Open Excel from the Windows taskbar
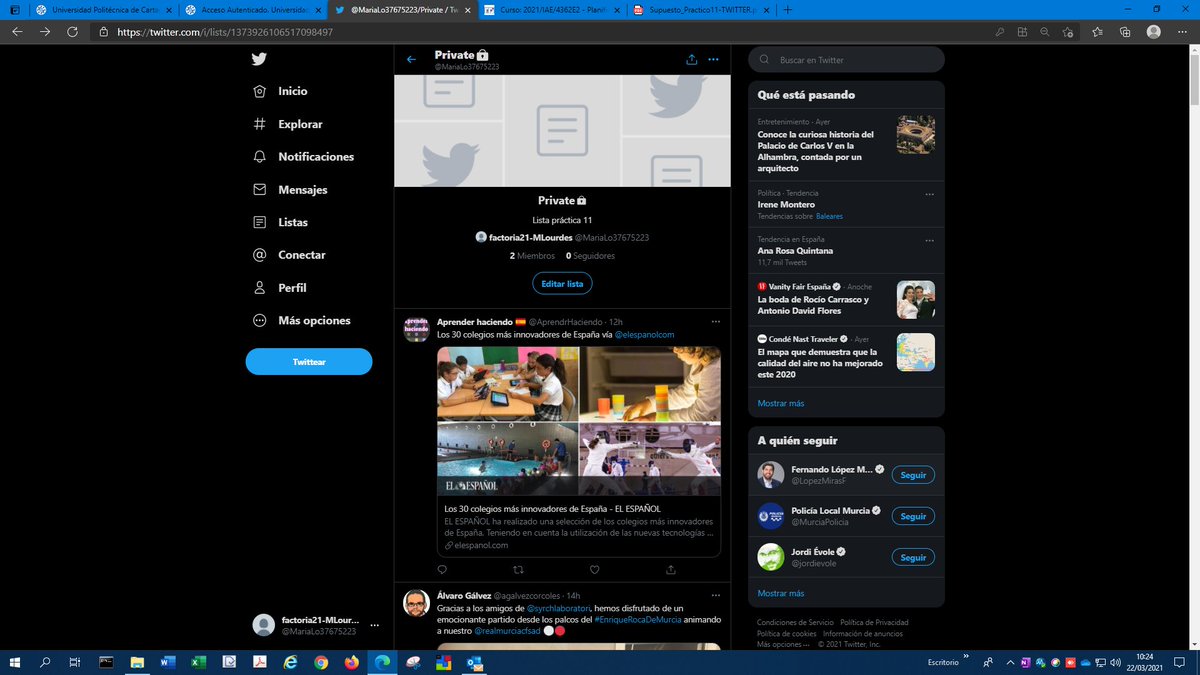 point(198,662)
